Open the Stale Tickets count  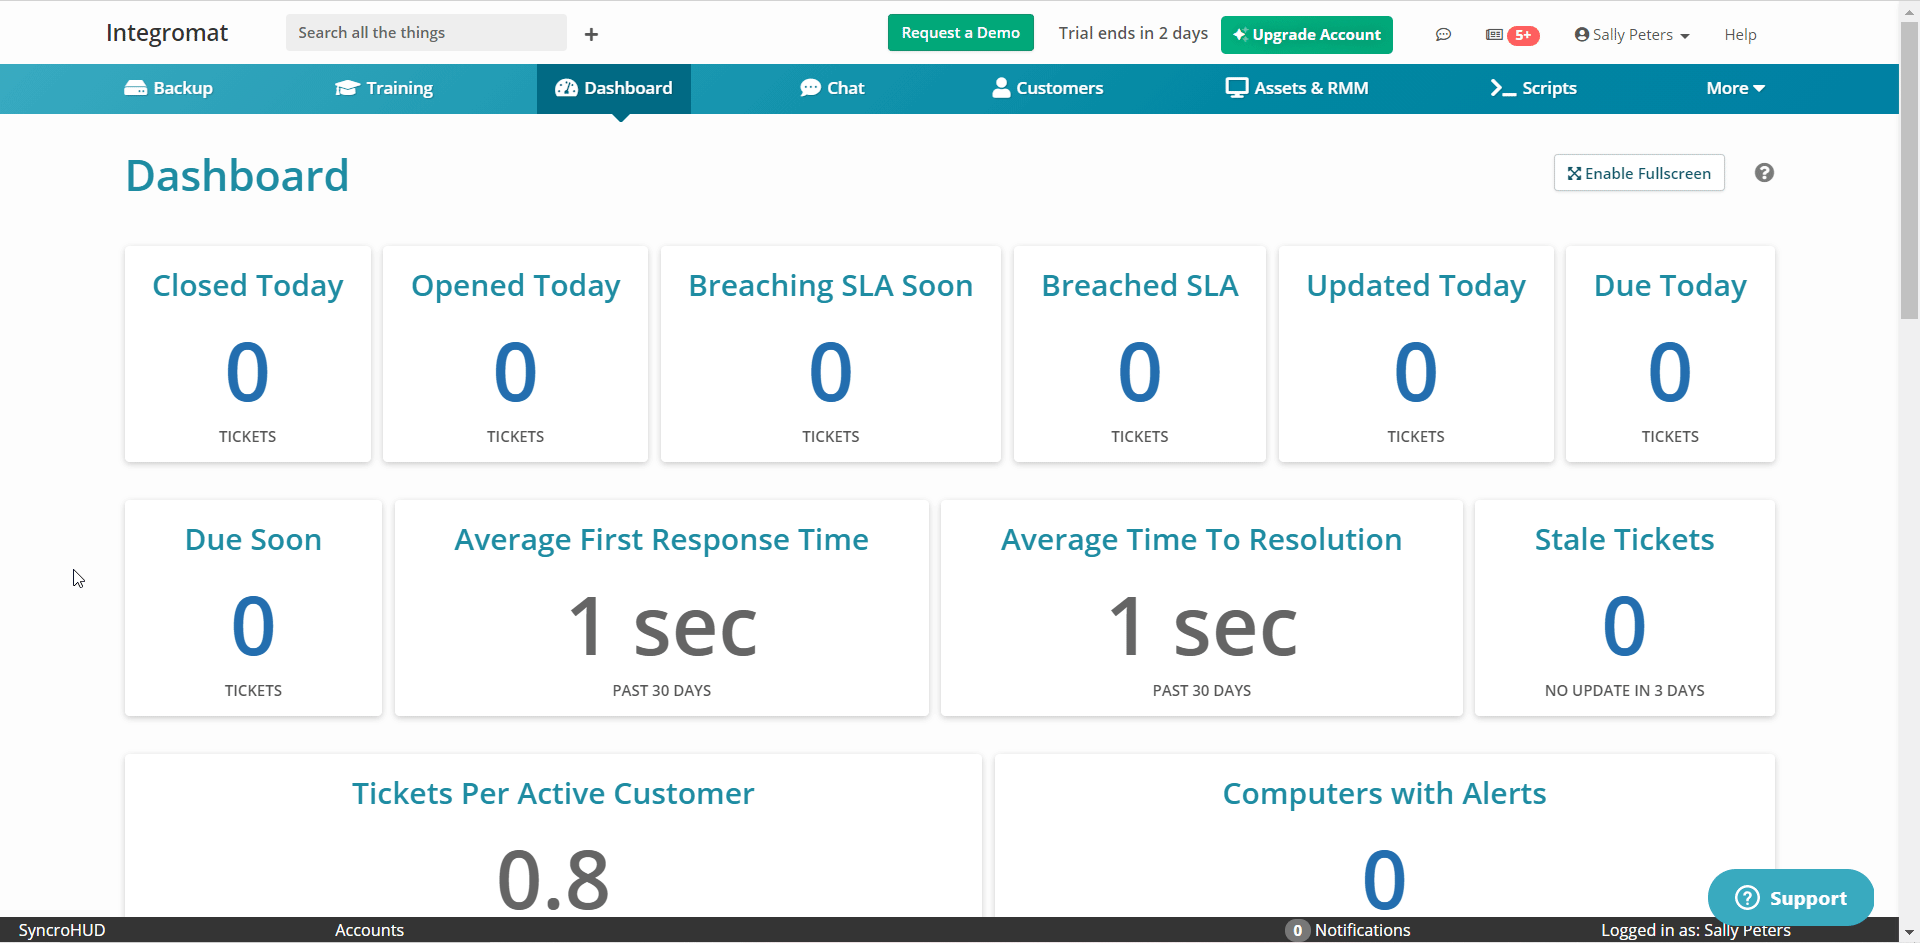1624,626
